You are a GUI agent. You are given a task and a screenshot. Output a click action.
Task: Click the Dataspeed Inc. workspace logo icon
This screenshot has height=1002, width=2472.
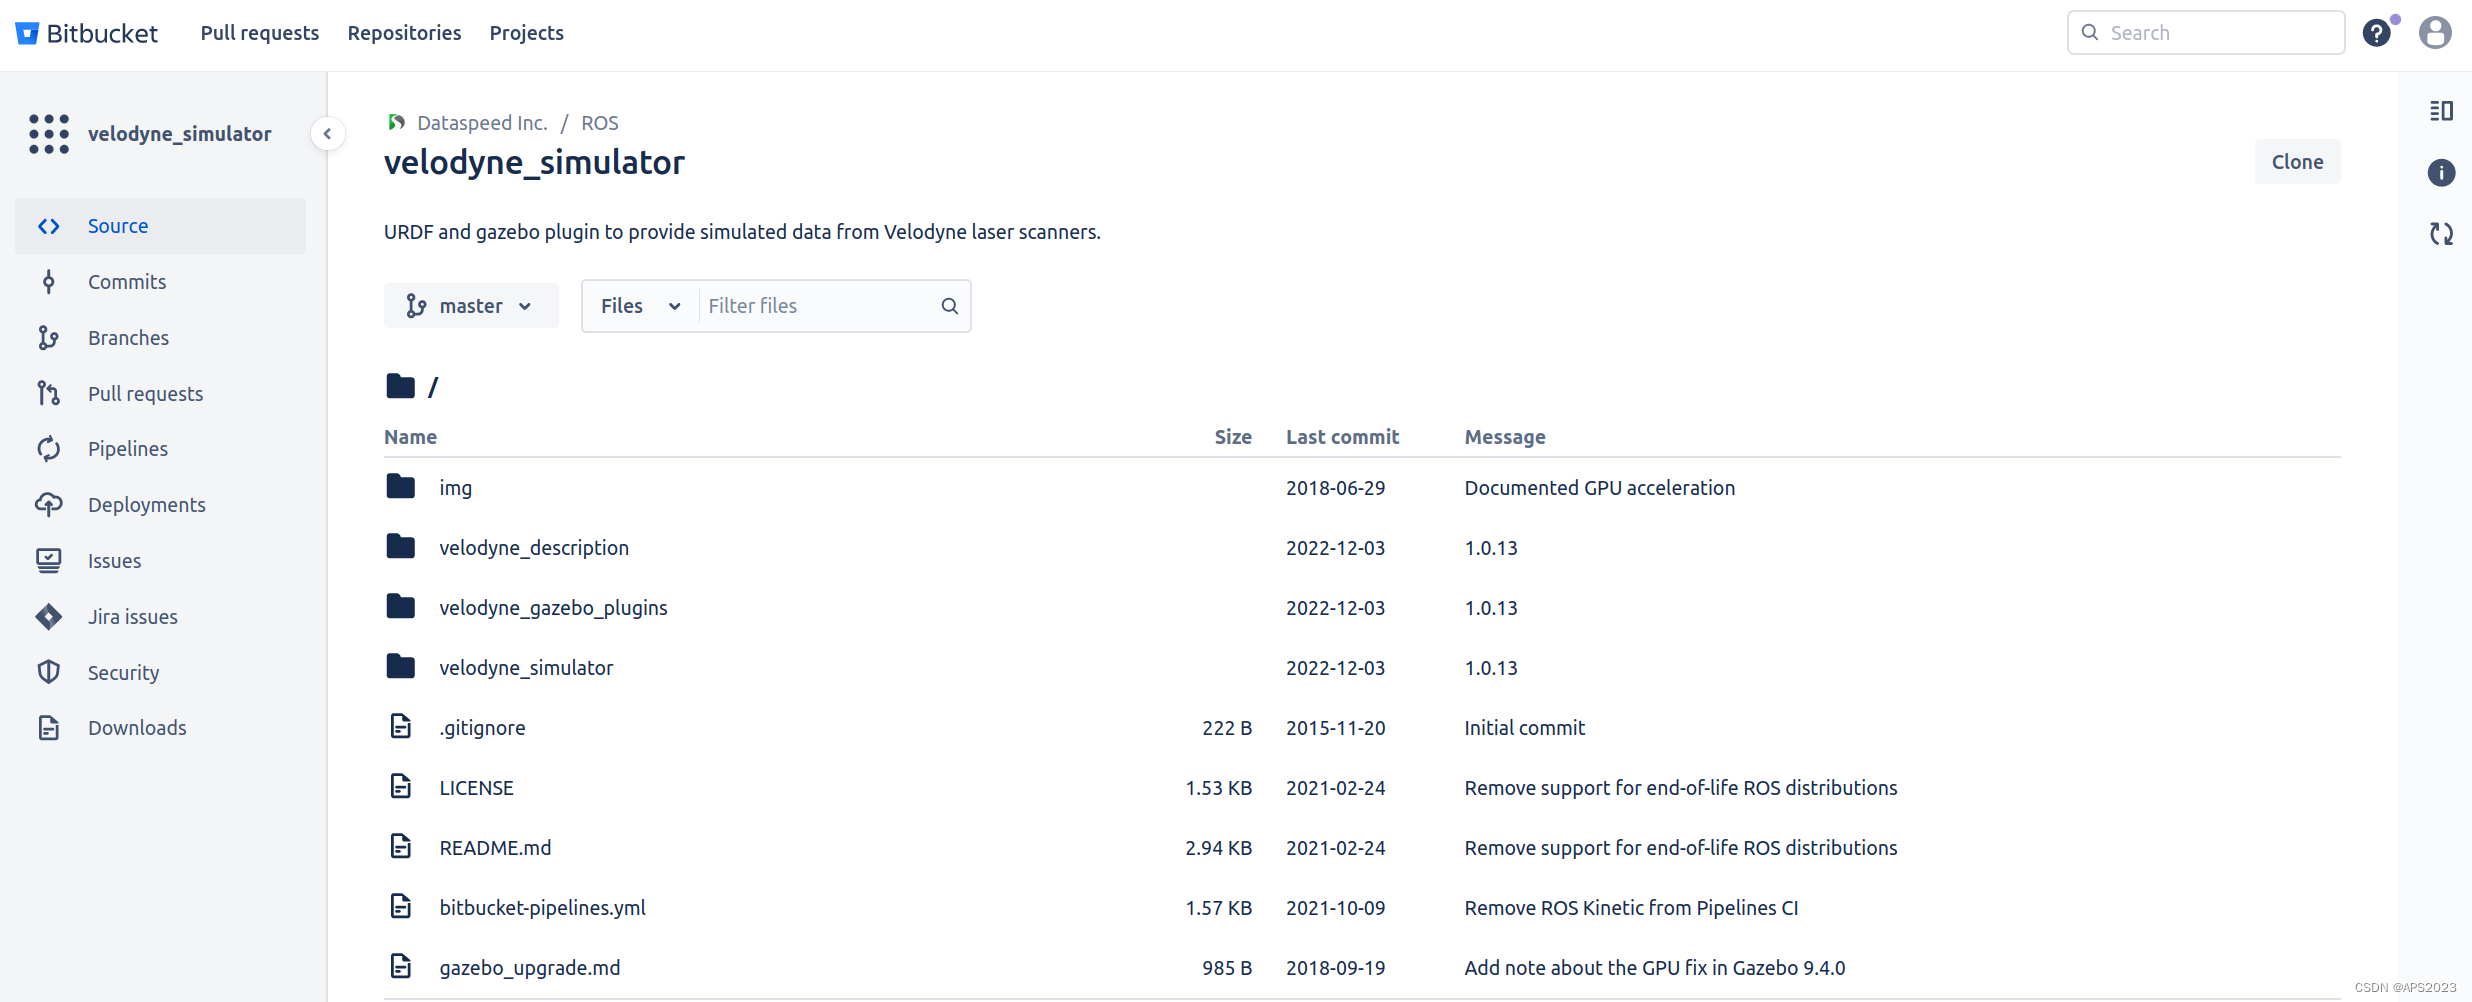click(x=396, y=122)
